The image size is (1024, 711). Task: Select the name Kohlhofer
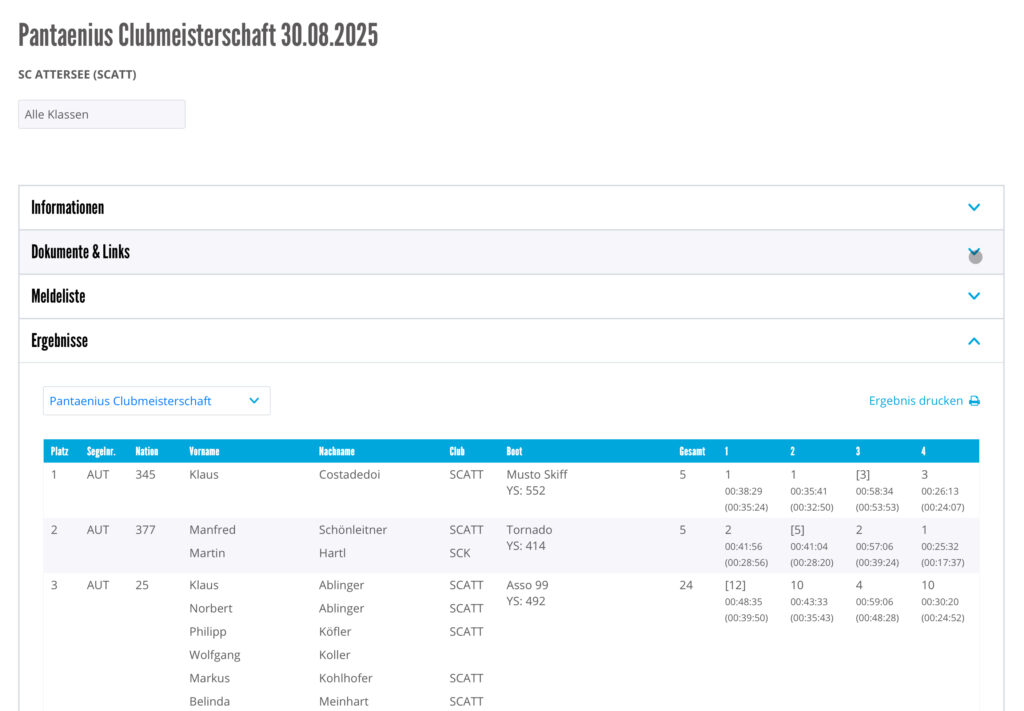tap(345, 678)
